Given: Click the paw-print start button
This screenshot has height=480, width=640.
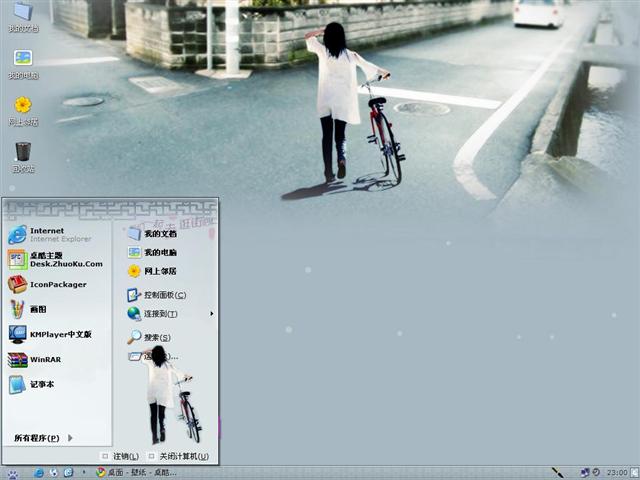Looking at the screenshot, I should click(13, 473).
